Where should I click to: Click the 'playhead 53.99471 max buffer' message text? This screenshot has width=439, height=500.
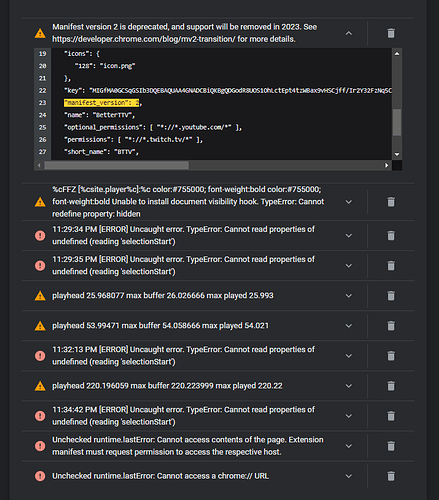pyautogui.click(x=160, y=326)
